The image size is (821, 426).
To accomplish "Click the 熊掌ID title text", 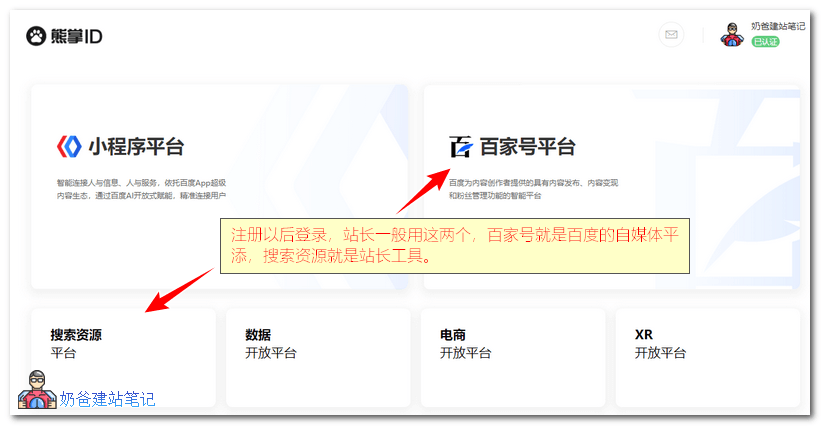I will point(76,36).
